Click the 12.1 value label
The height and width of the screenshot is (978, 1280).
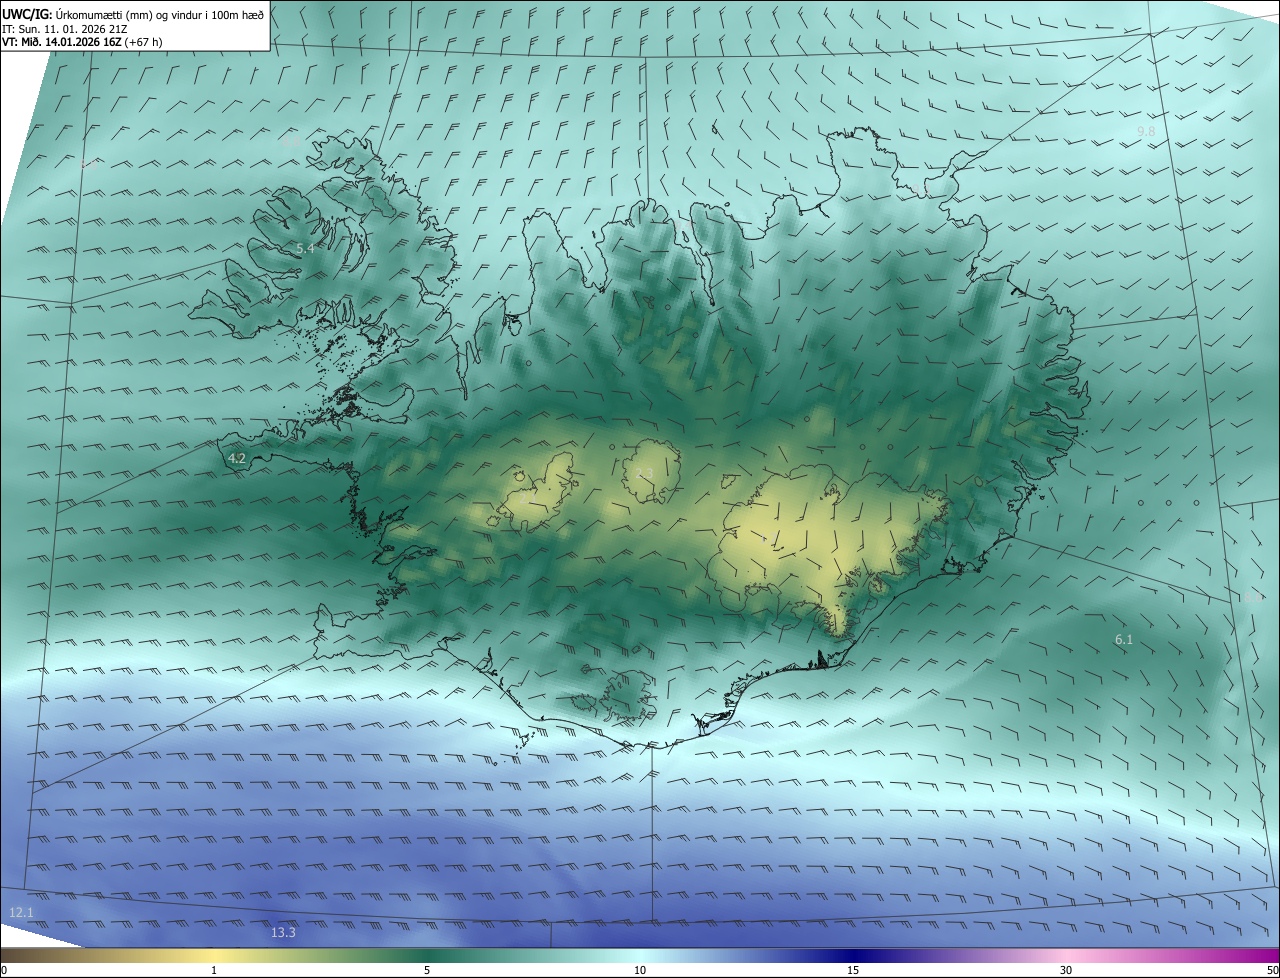(x=21, y=913)
